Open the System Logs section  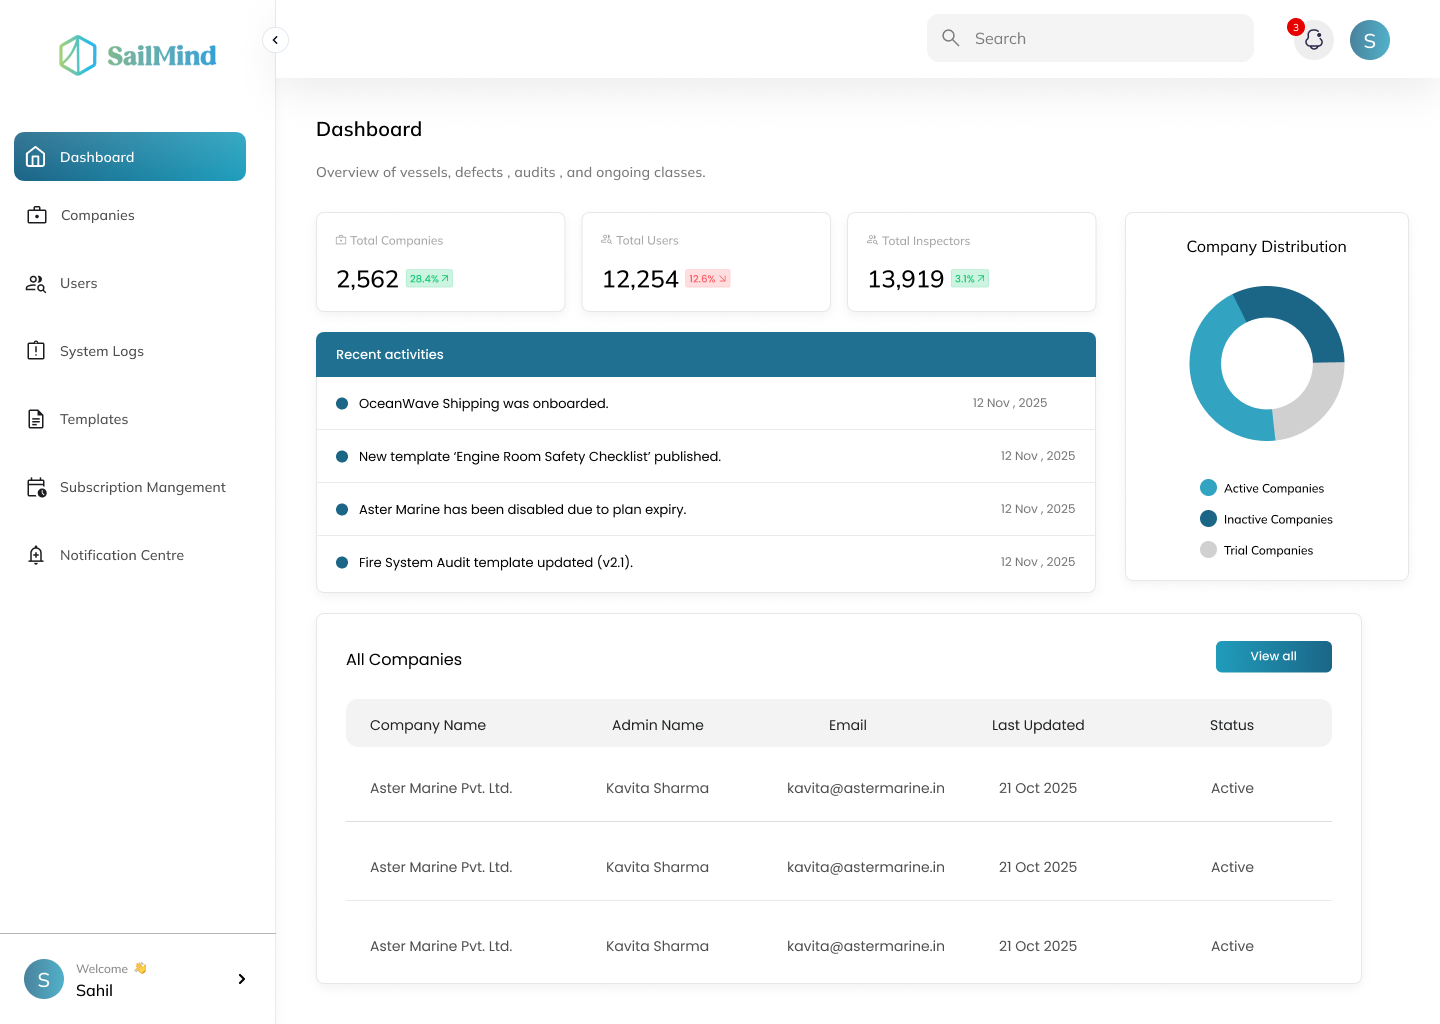click(101, 351)
